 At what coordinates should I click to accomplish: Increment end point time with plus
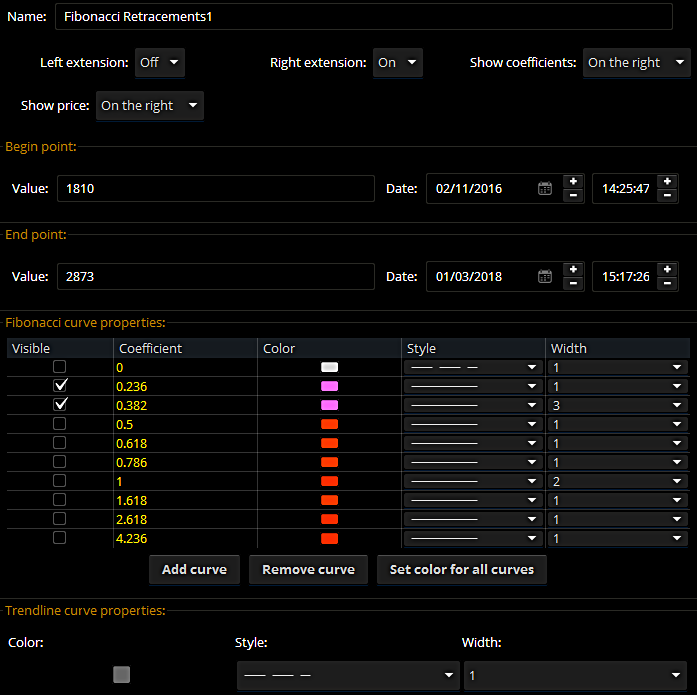[x=667, y=269]
